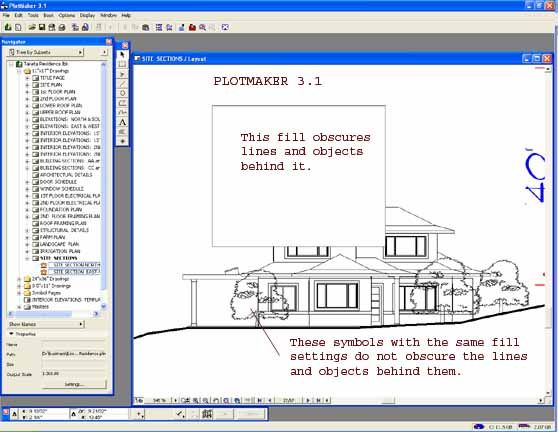Click the 'These symbols with the same fill' text
This screenshot has width=558, height=432.
click(x=409, y=357)
